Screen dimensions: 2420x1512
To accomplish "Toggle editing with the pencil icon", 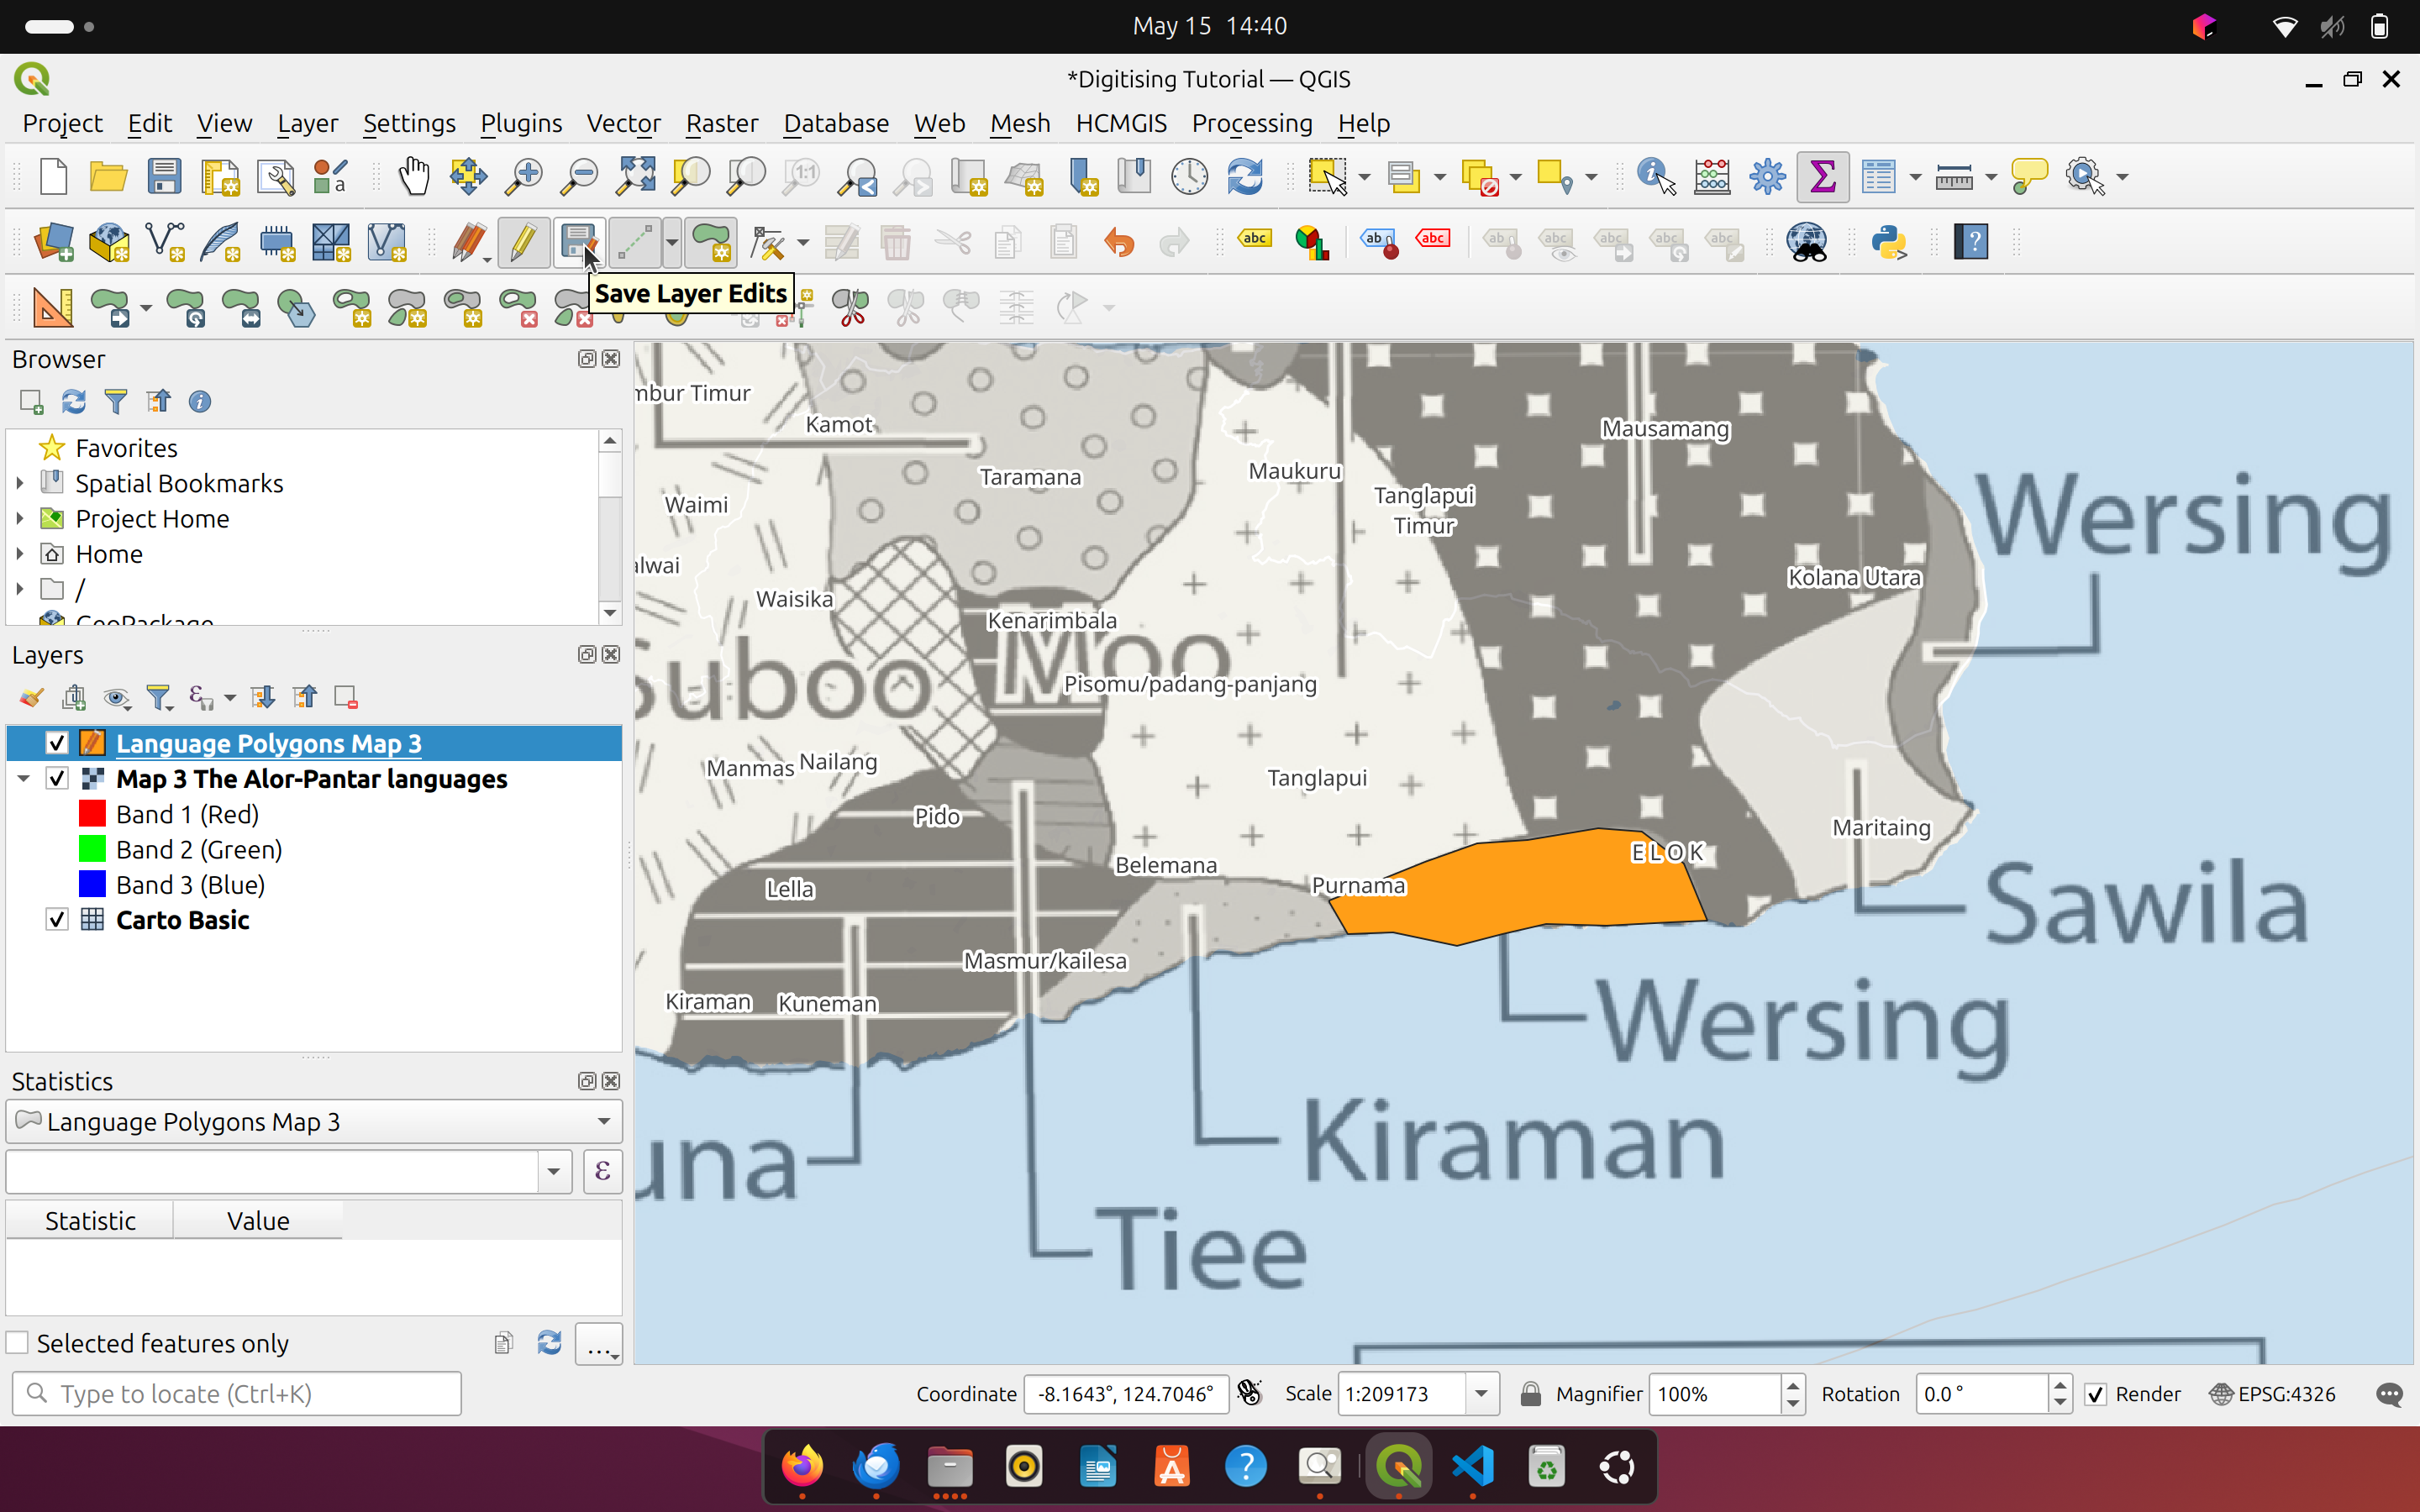I will 523,242.
